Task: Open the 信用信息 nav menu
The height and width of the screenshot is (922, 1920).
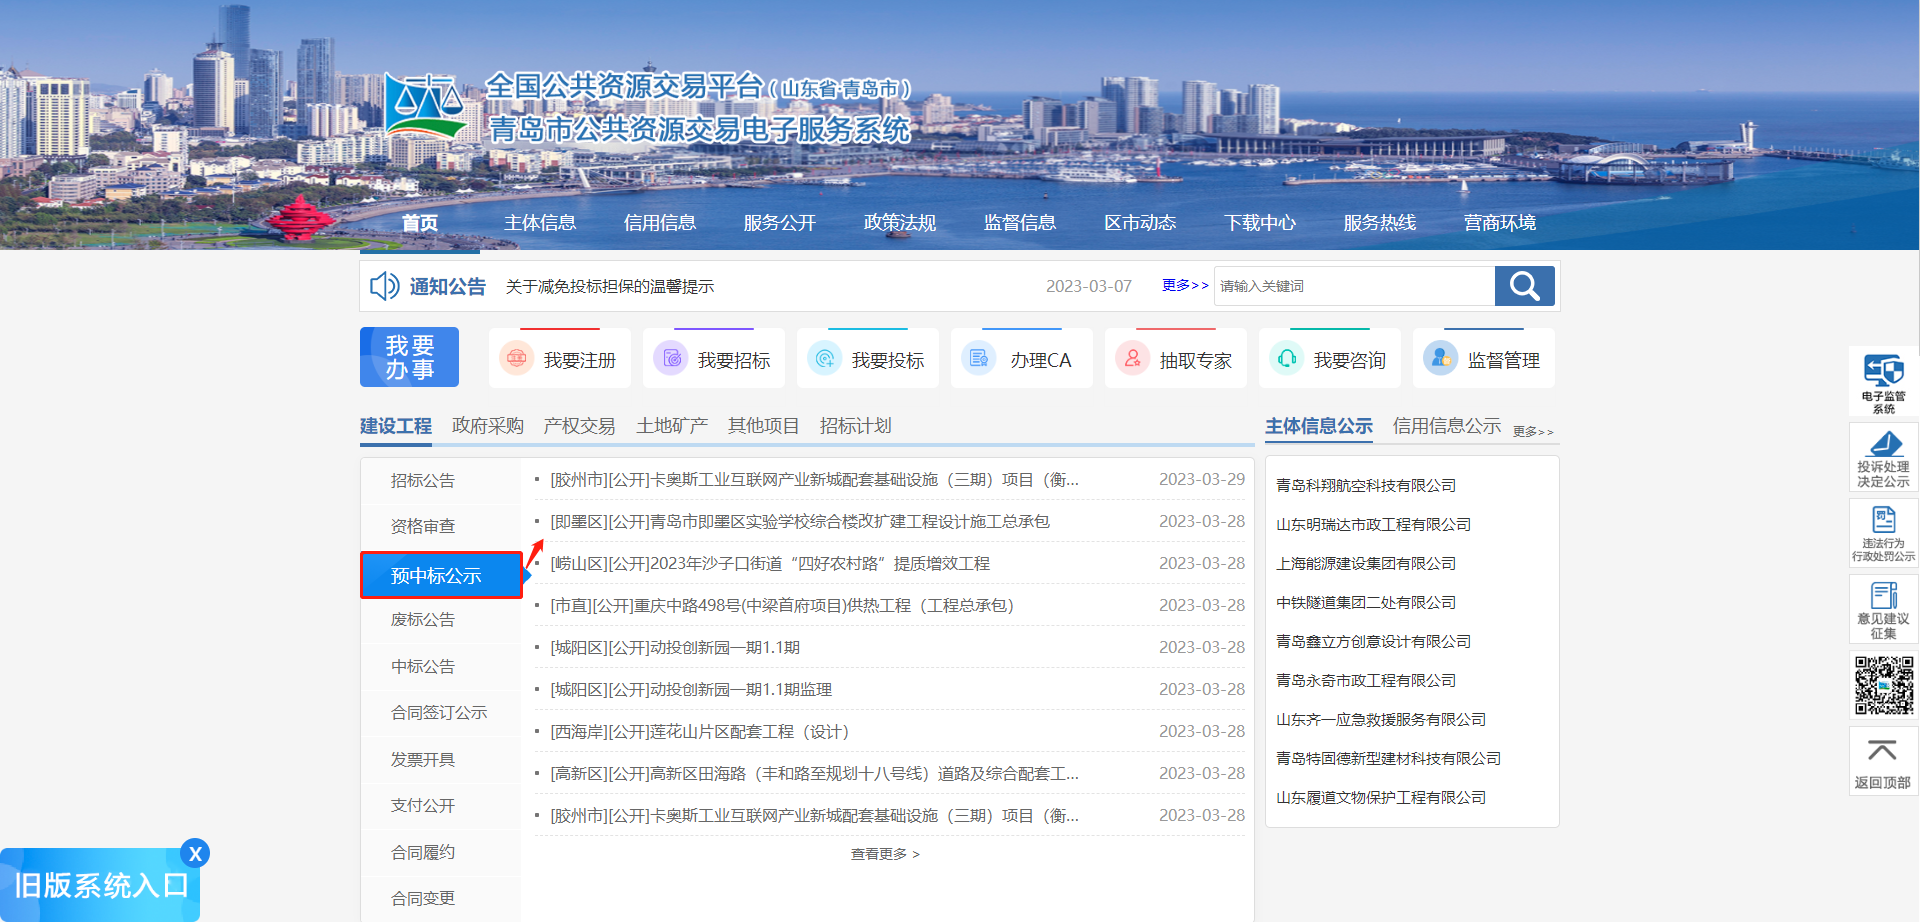Action: [660, 223]
